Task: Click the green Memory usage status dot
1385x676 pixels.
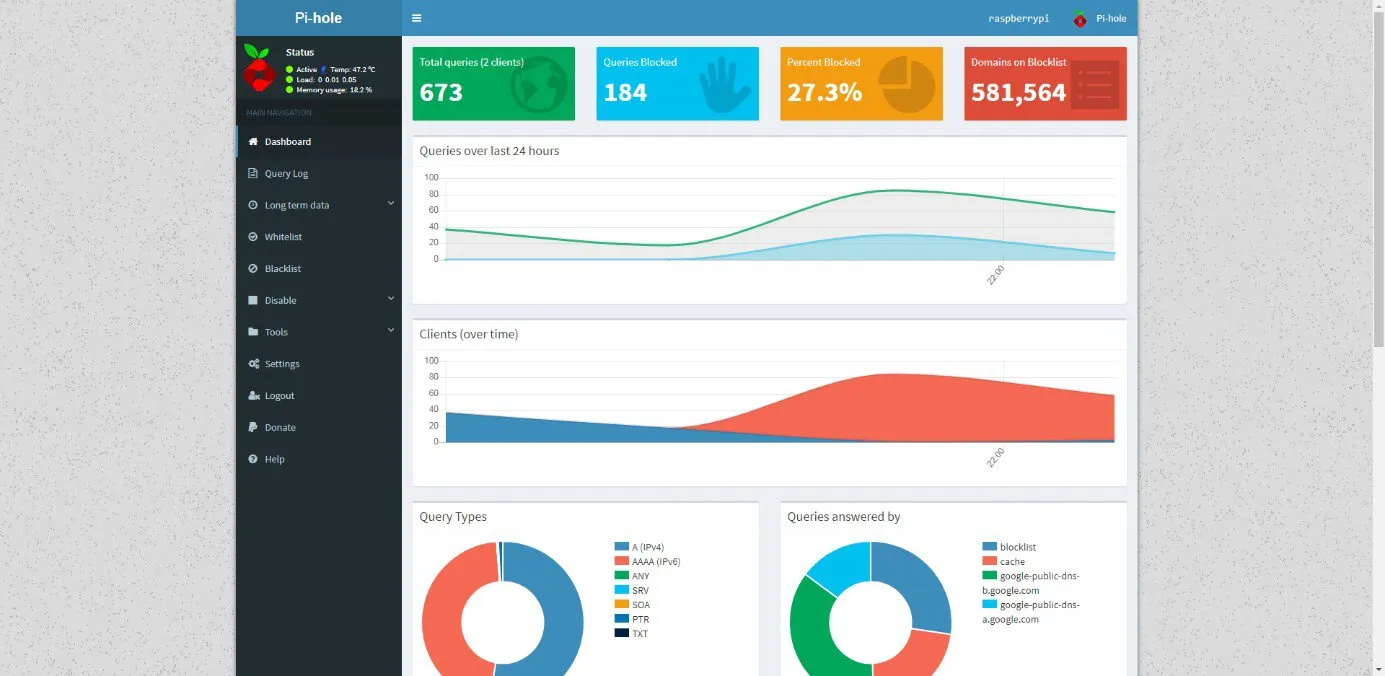Action: click(x=289, y=89)
